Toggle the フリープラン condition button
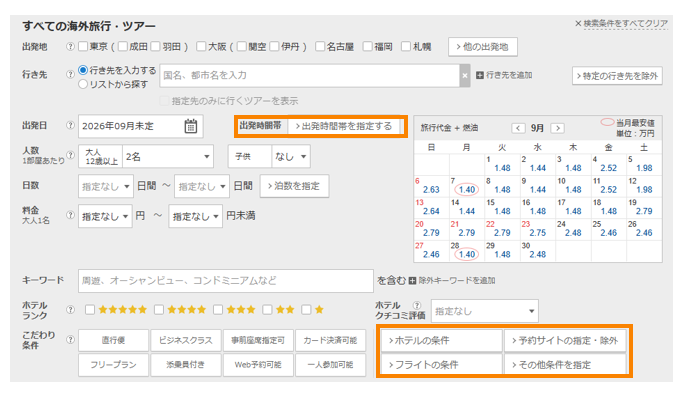Screen dimensions: 690x397 point(113,365)
